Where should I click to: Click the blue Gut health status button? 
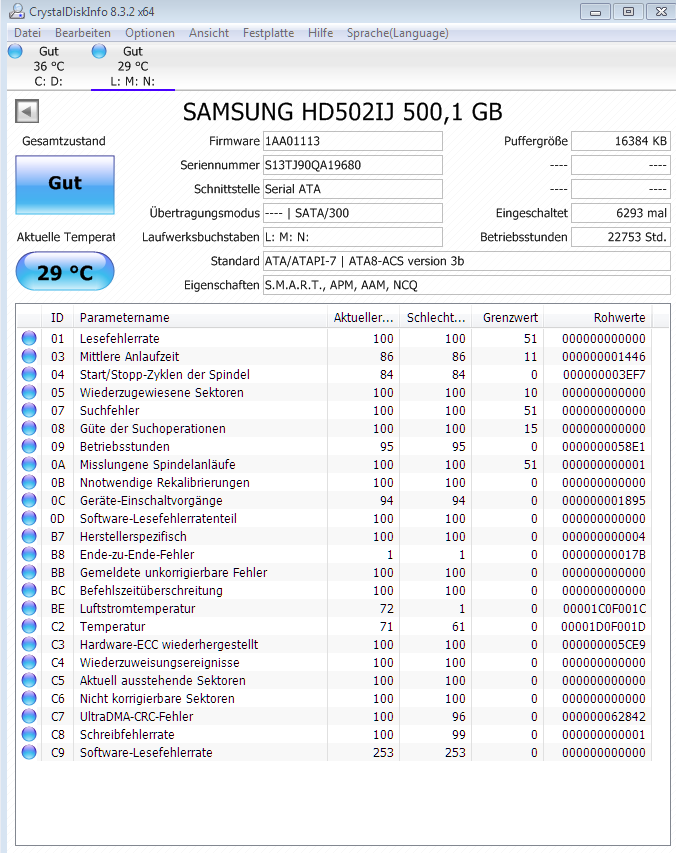pyautogui.click(x=65, y=184)
